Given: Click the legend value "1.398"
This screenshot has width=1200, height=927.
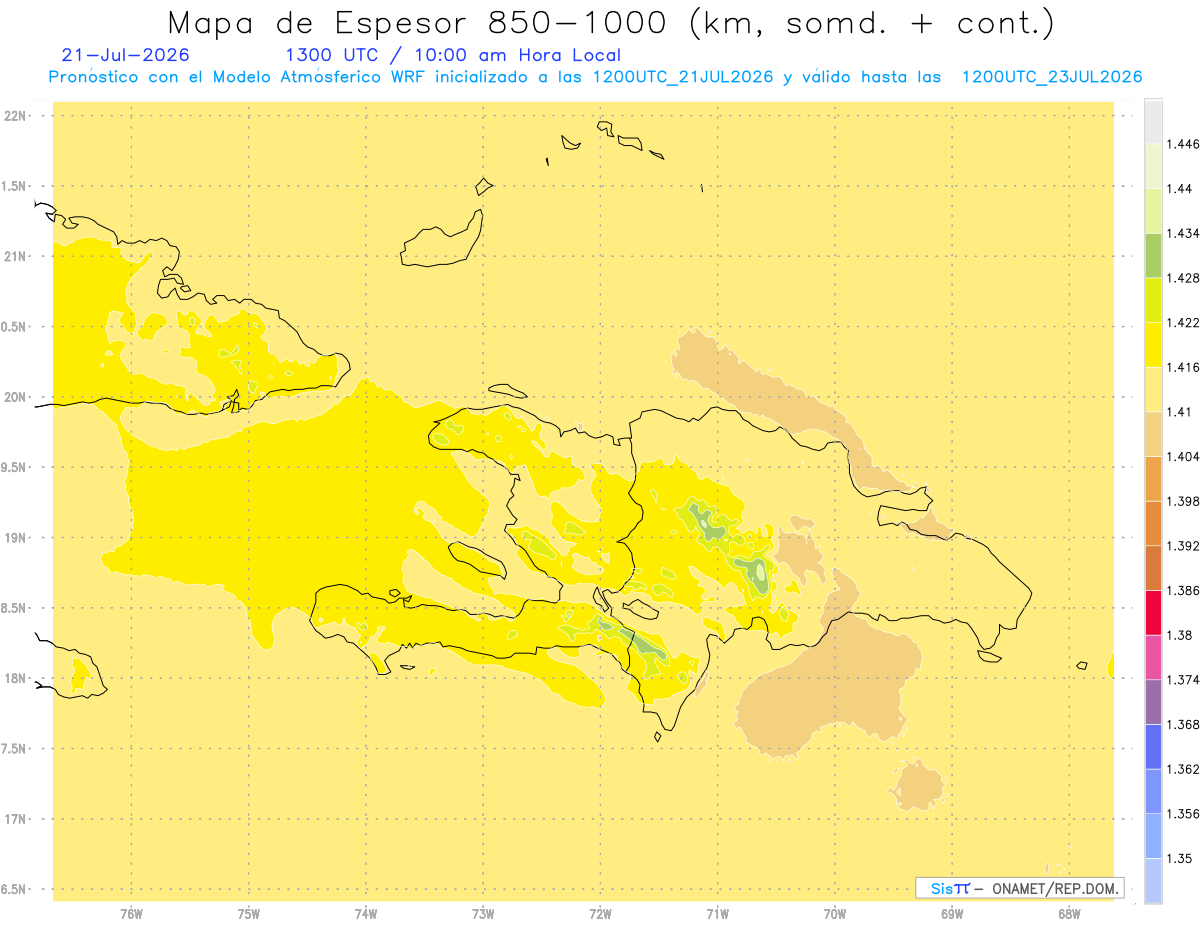Looking at the screenshot, I should [1183, 501].
